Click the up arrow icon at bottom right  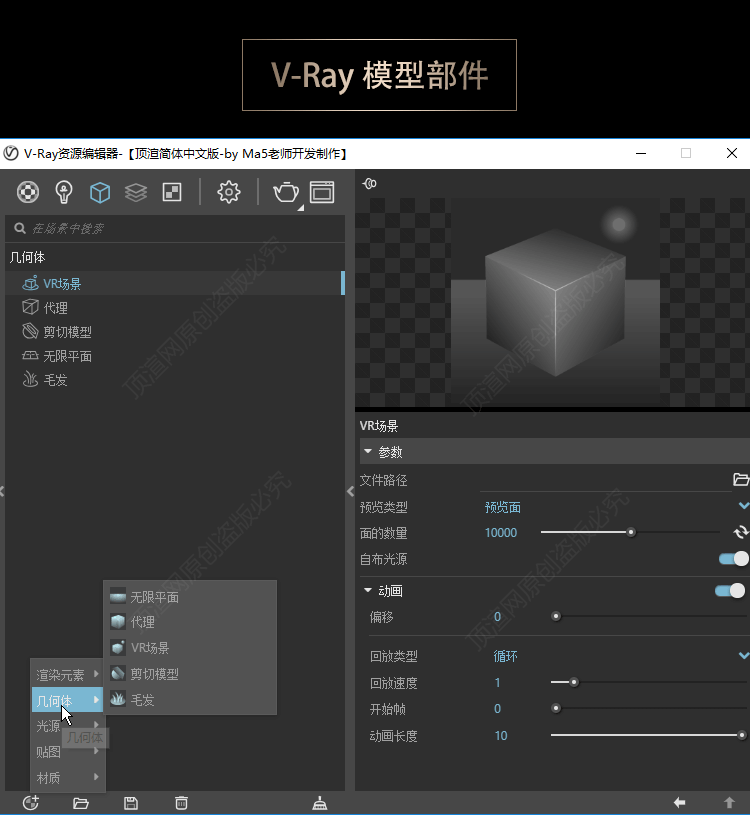tap(729, 803)
